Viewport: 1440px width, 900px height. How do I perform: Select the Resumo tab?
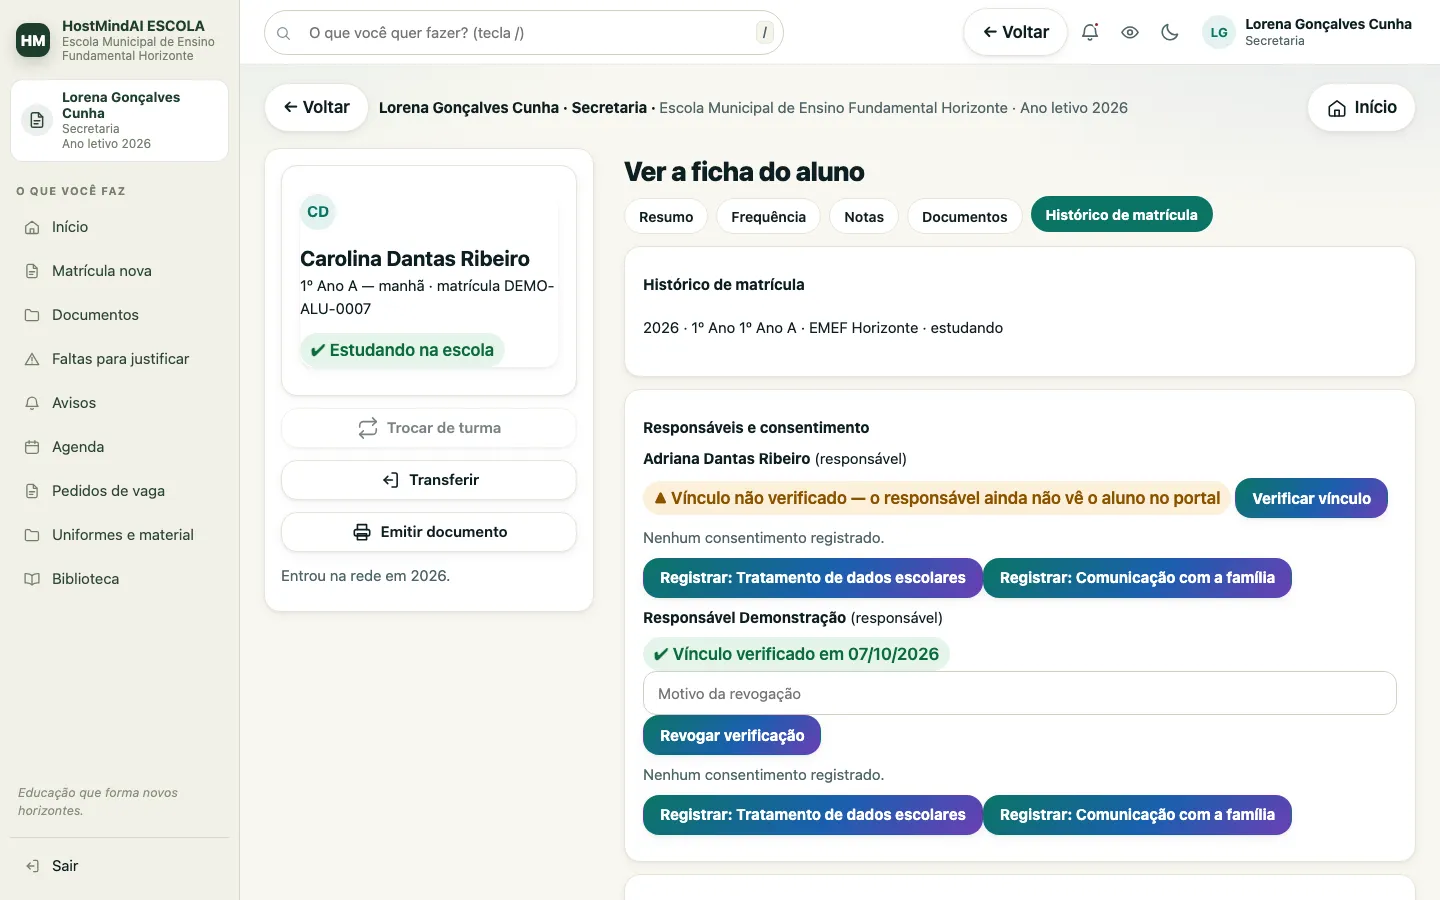click(x=666, y=217)
